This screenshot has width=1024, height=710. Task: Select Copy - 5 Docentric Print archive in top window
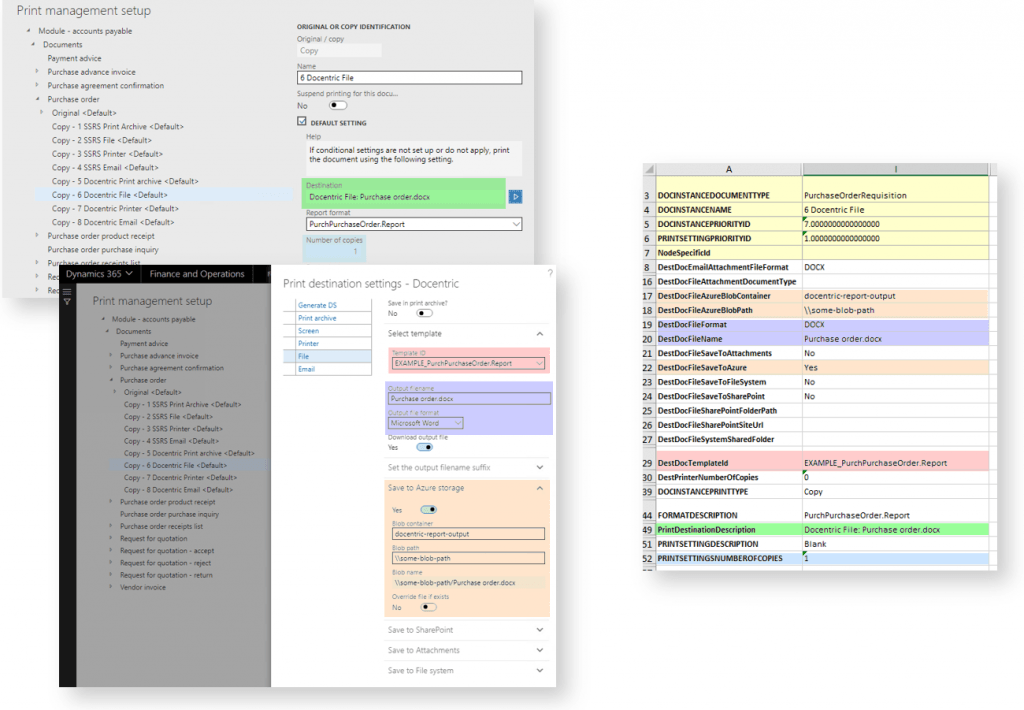[x=125, y=181]
